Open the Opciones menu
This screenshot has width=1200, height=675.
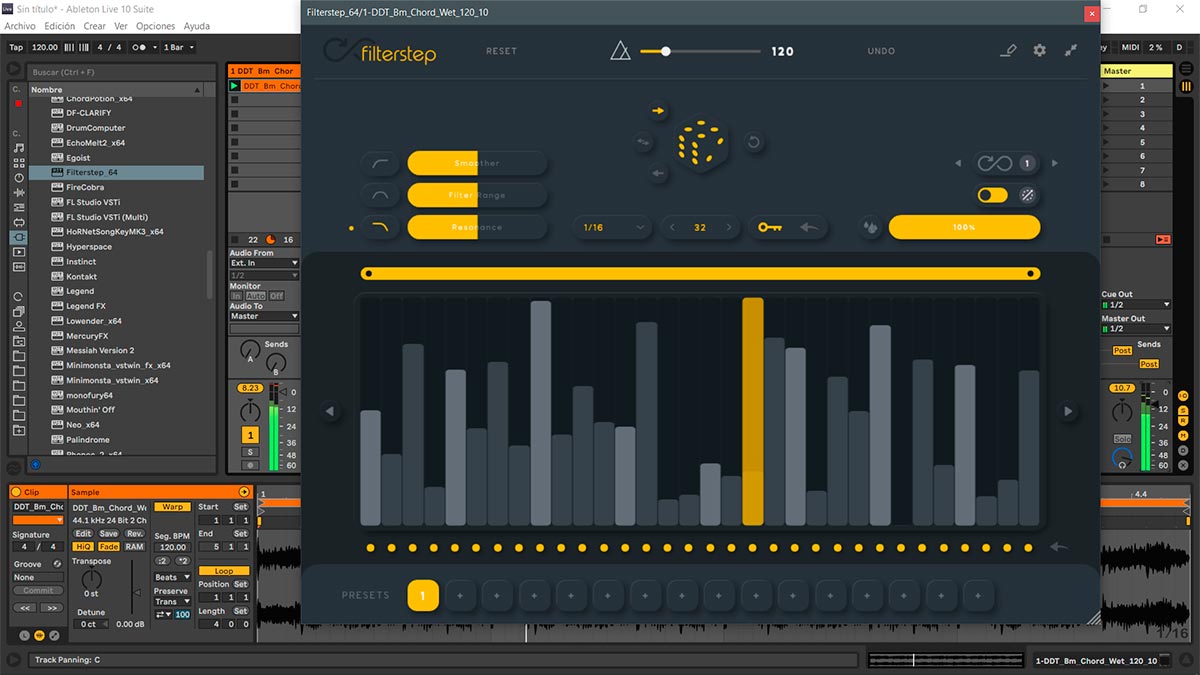(155, 26)
